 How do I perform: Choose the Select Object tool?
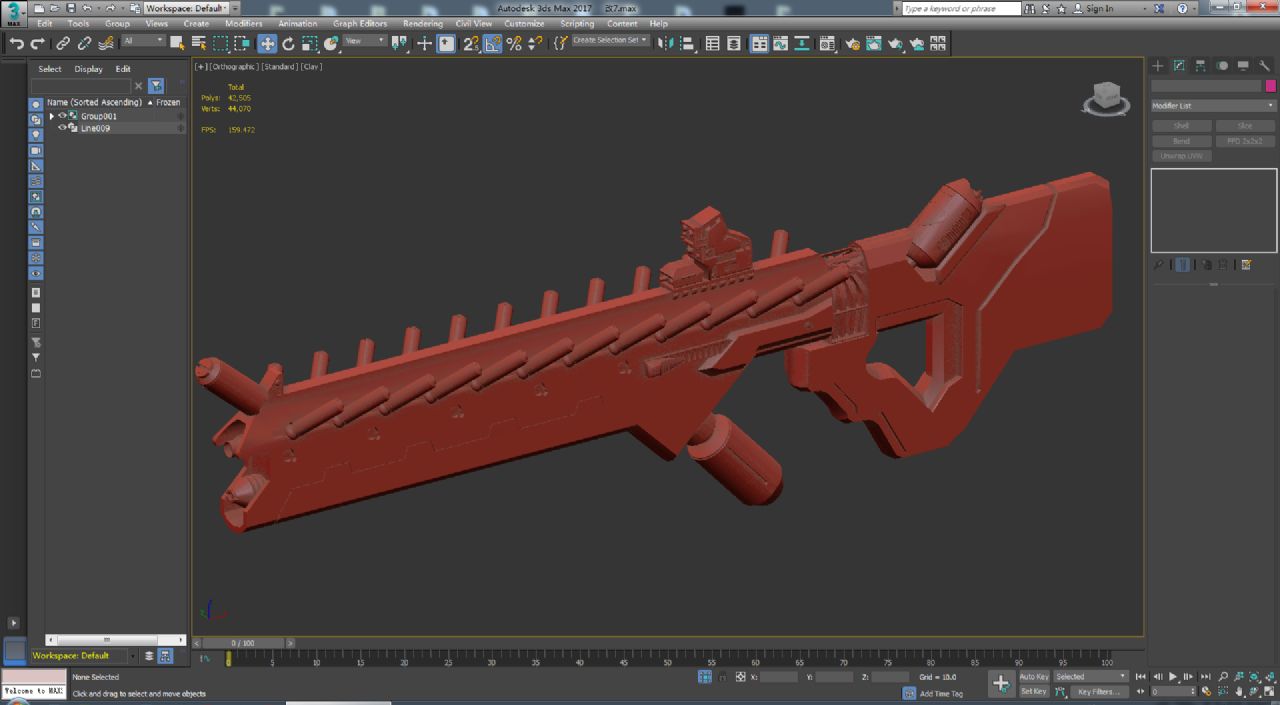pyautogui.click(x=177, y=43)
